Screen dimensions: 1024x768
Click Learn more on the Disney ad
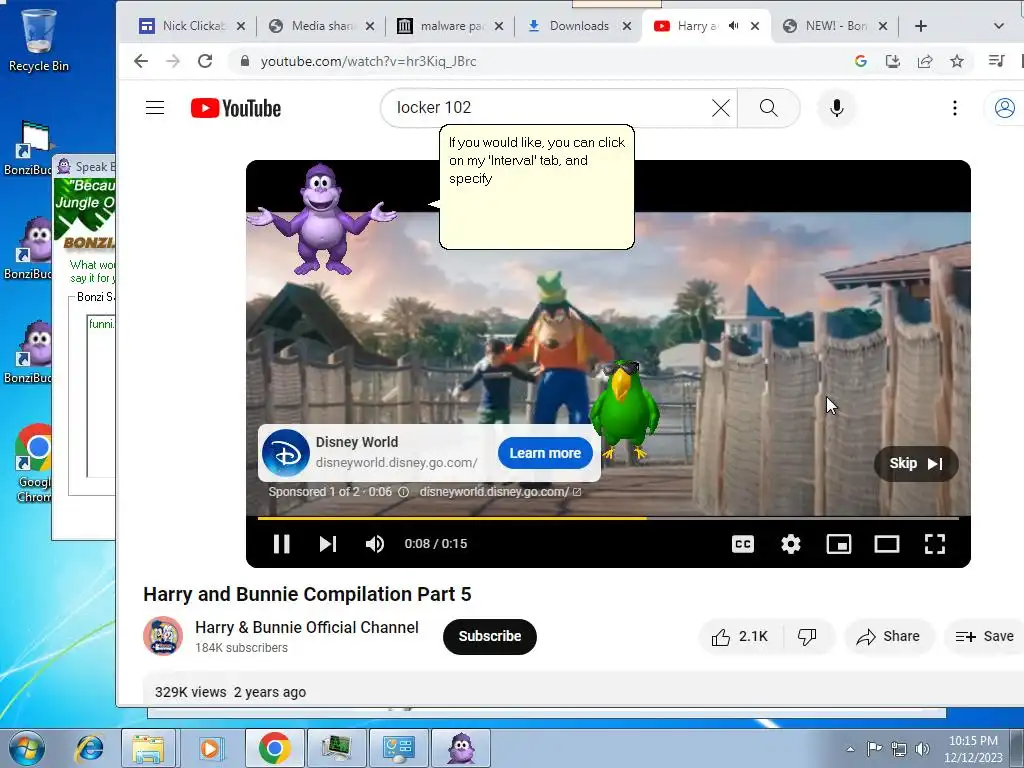tap(545, 453)
